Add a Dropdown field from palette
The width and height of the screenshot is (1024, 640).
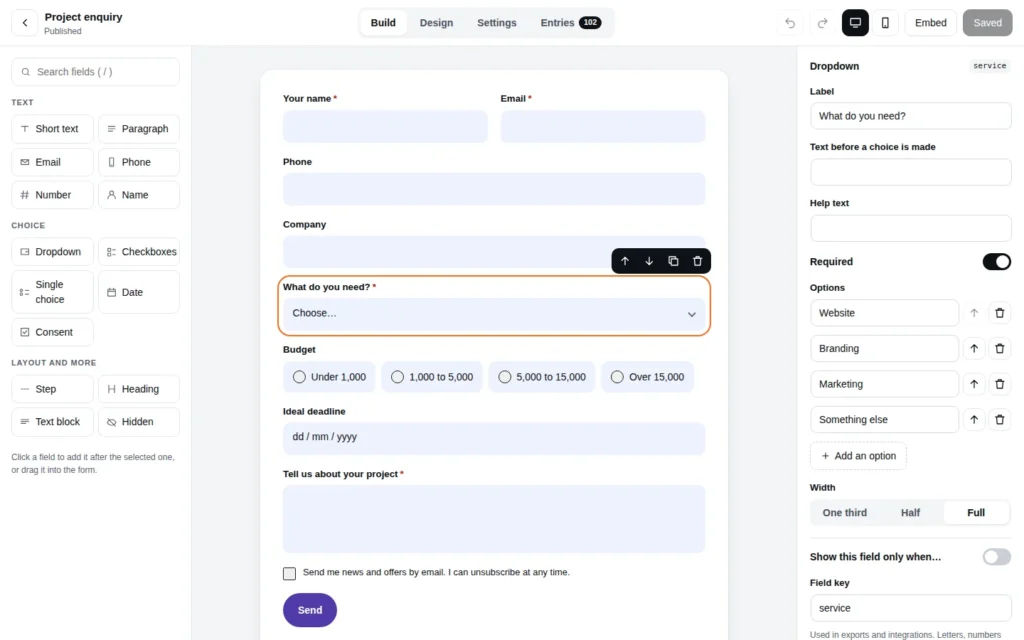tap(52, 251)
